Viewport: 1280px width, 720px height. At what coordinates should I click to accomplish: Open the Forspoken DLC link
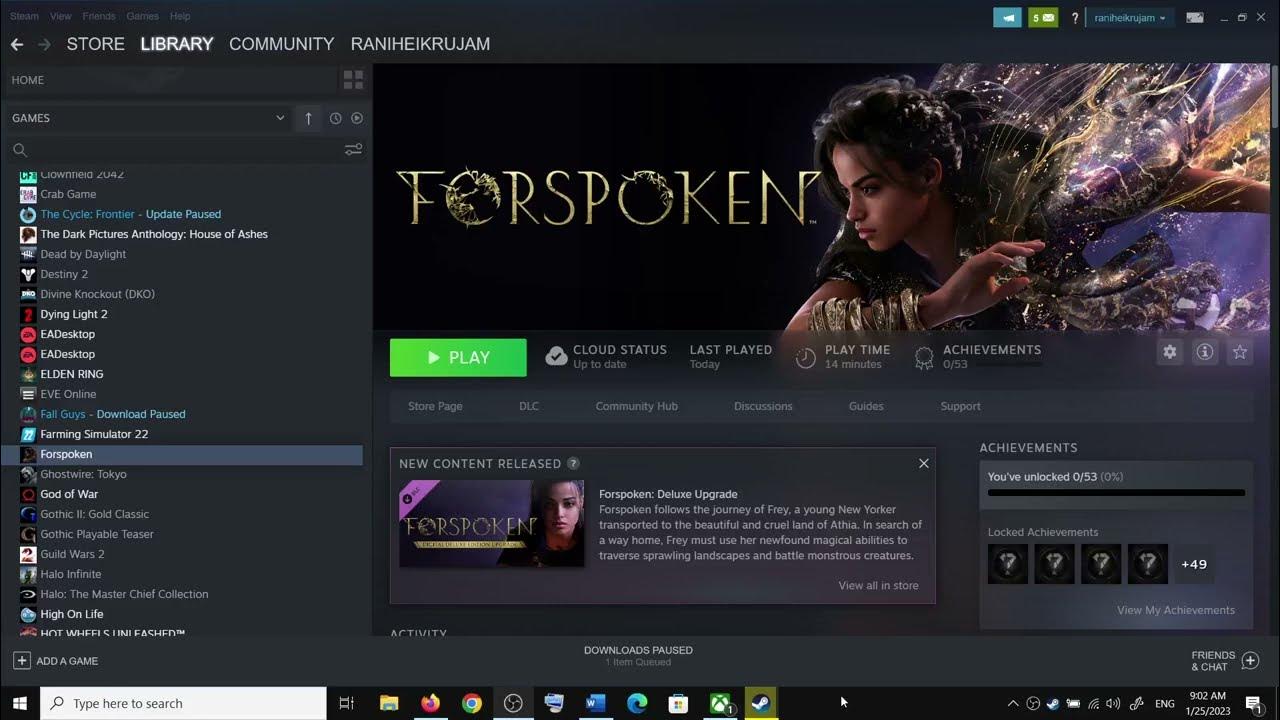tap(529, 406)
